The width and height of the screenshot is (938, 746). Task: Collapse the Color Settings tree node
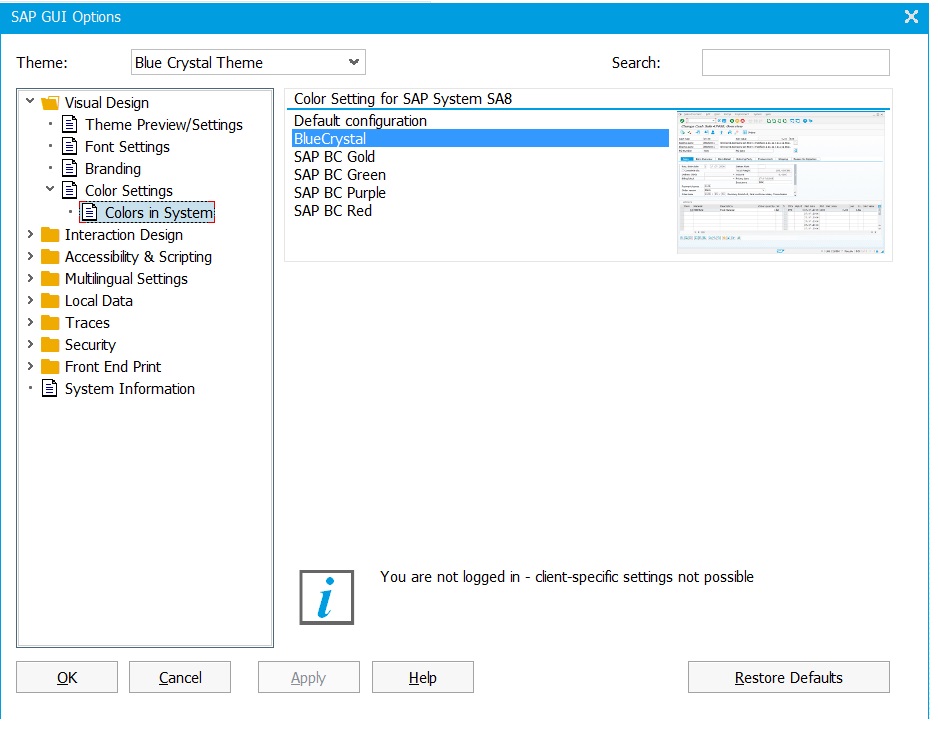point(50,190)
